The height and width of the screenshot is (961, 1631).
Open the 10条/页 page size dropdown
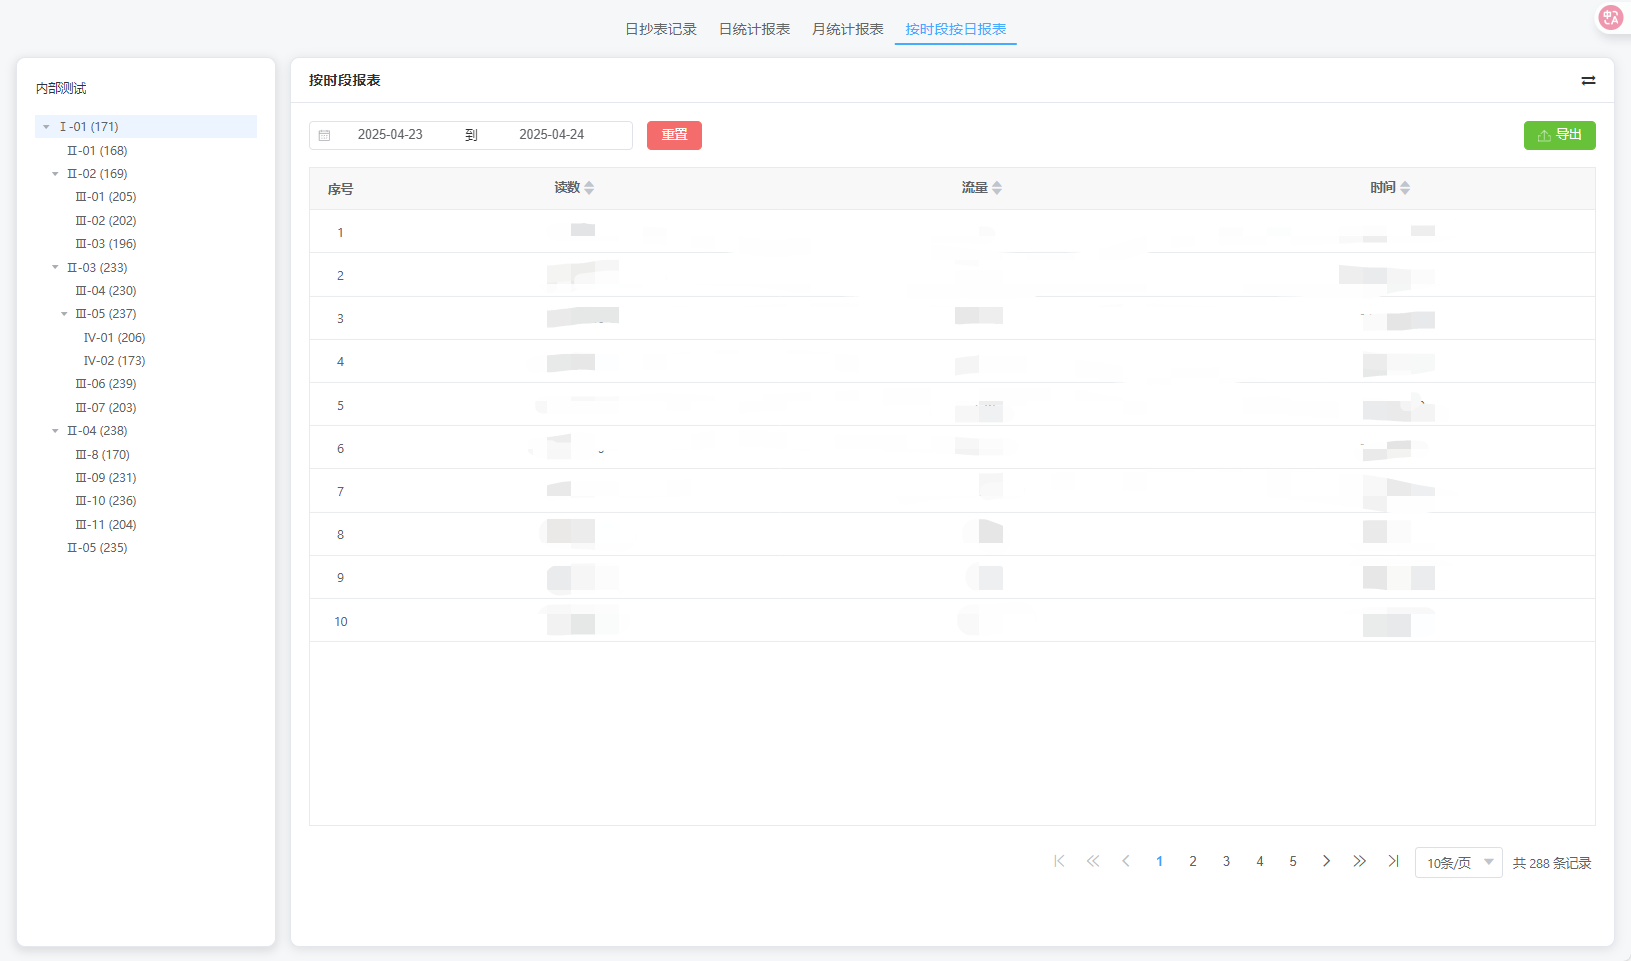click(x=1458, y=863)
